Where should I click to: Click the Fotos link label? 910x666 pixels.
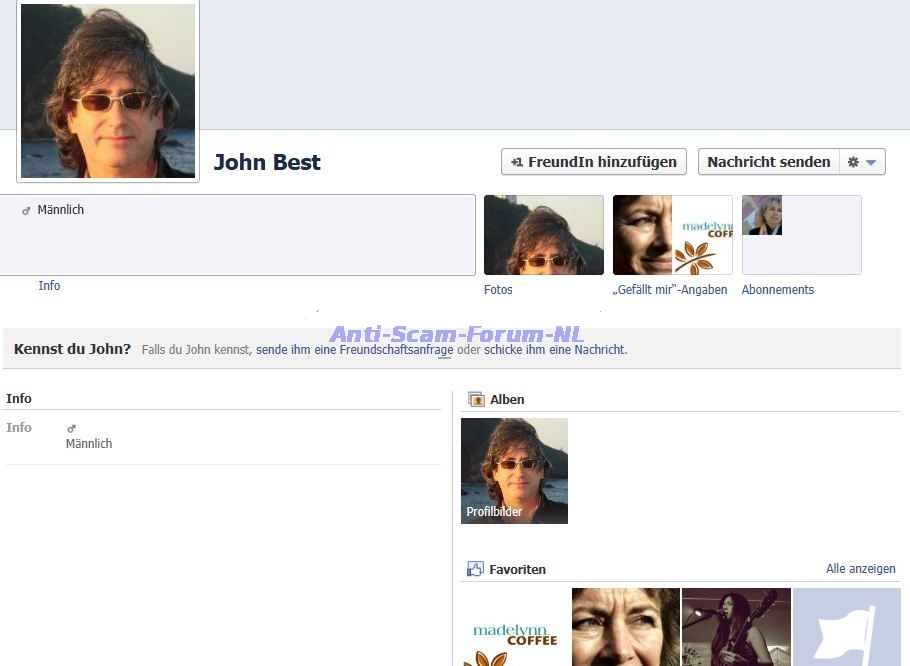coord(498,290)
